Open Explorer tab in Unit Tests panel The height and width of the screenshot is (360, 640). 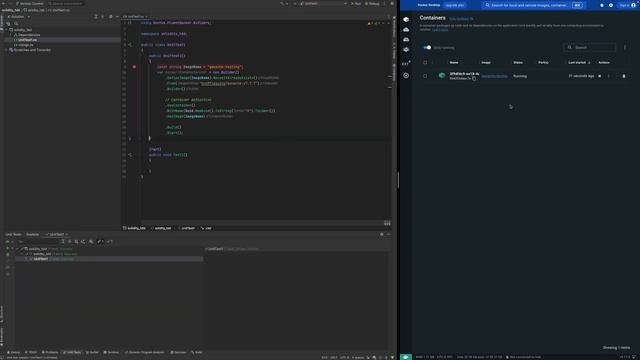tap(32, 234)
